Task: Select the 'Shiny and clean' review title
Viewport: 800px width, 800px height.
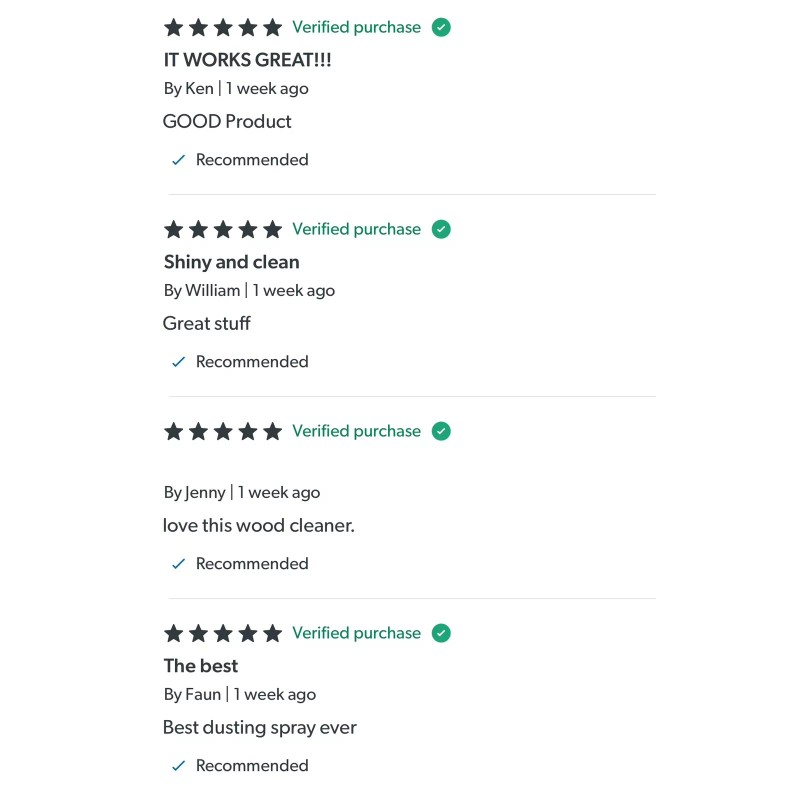Action: click(x=231, y=262)
